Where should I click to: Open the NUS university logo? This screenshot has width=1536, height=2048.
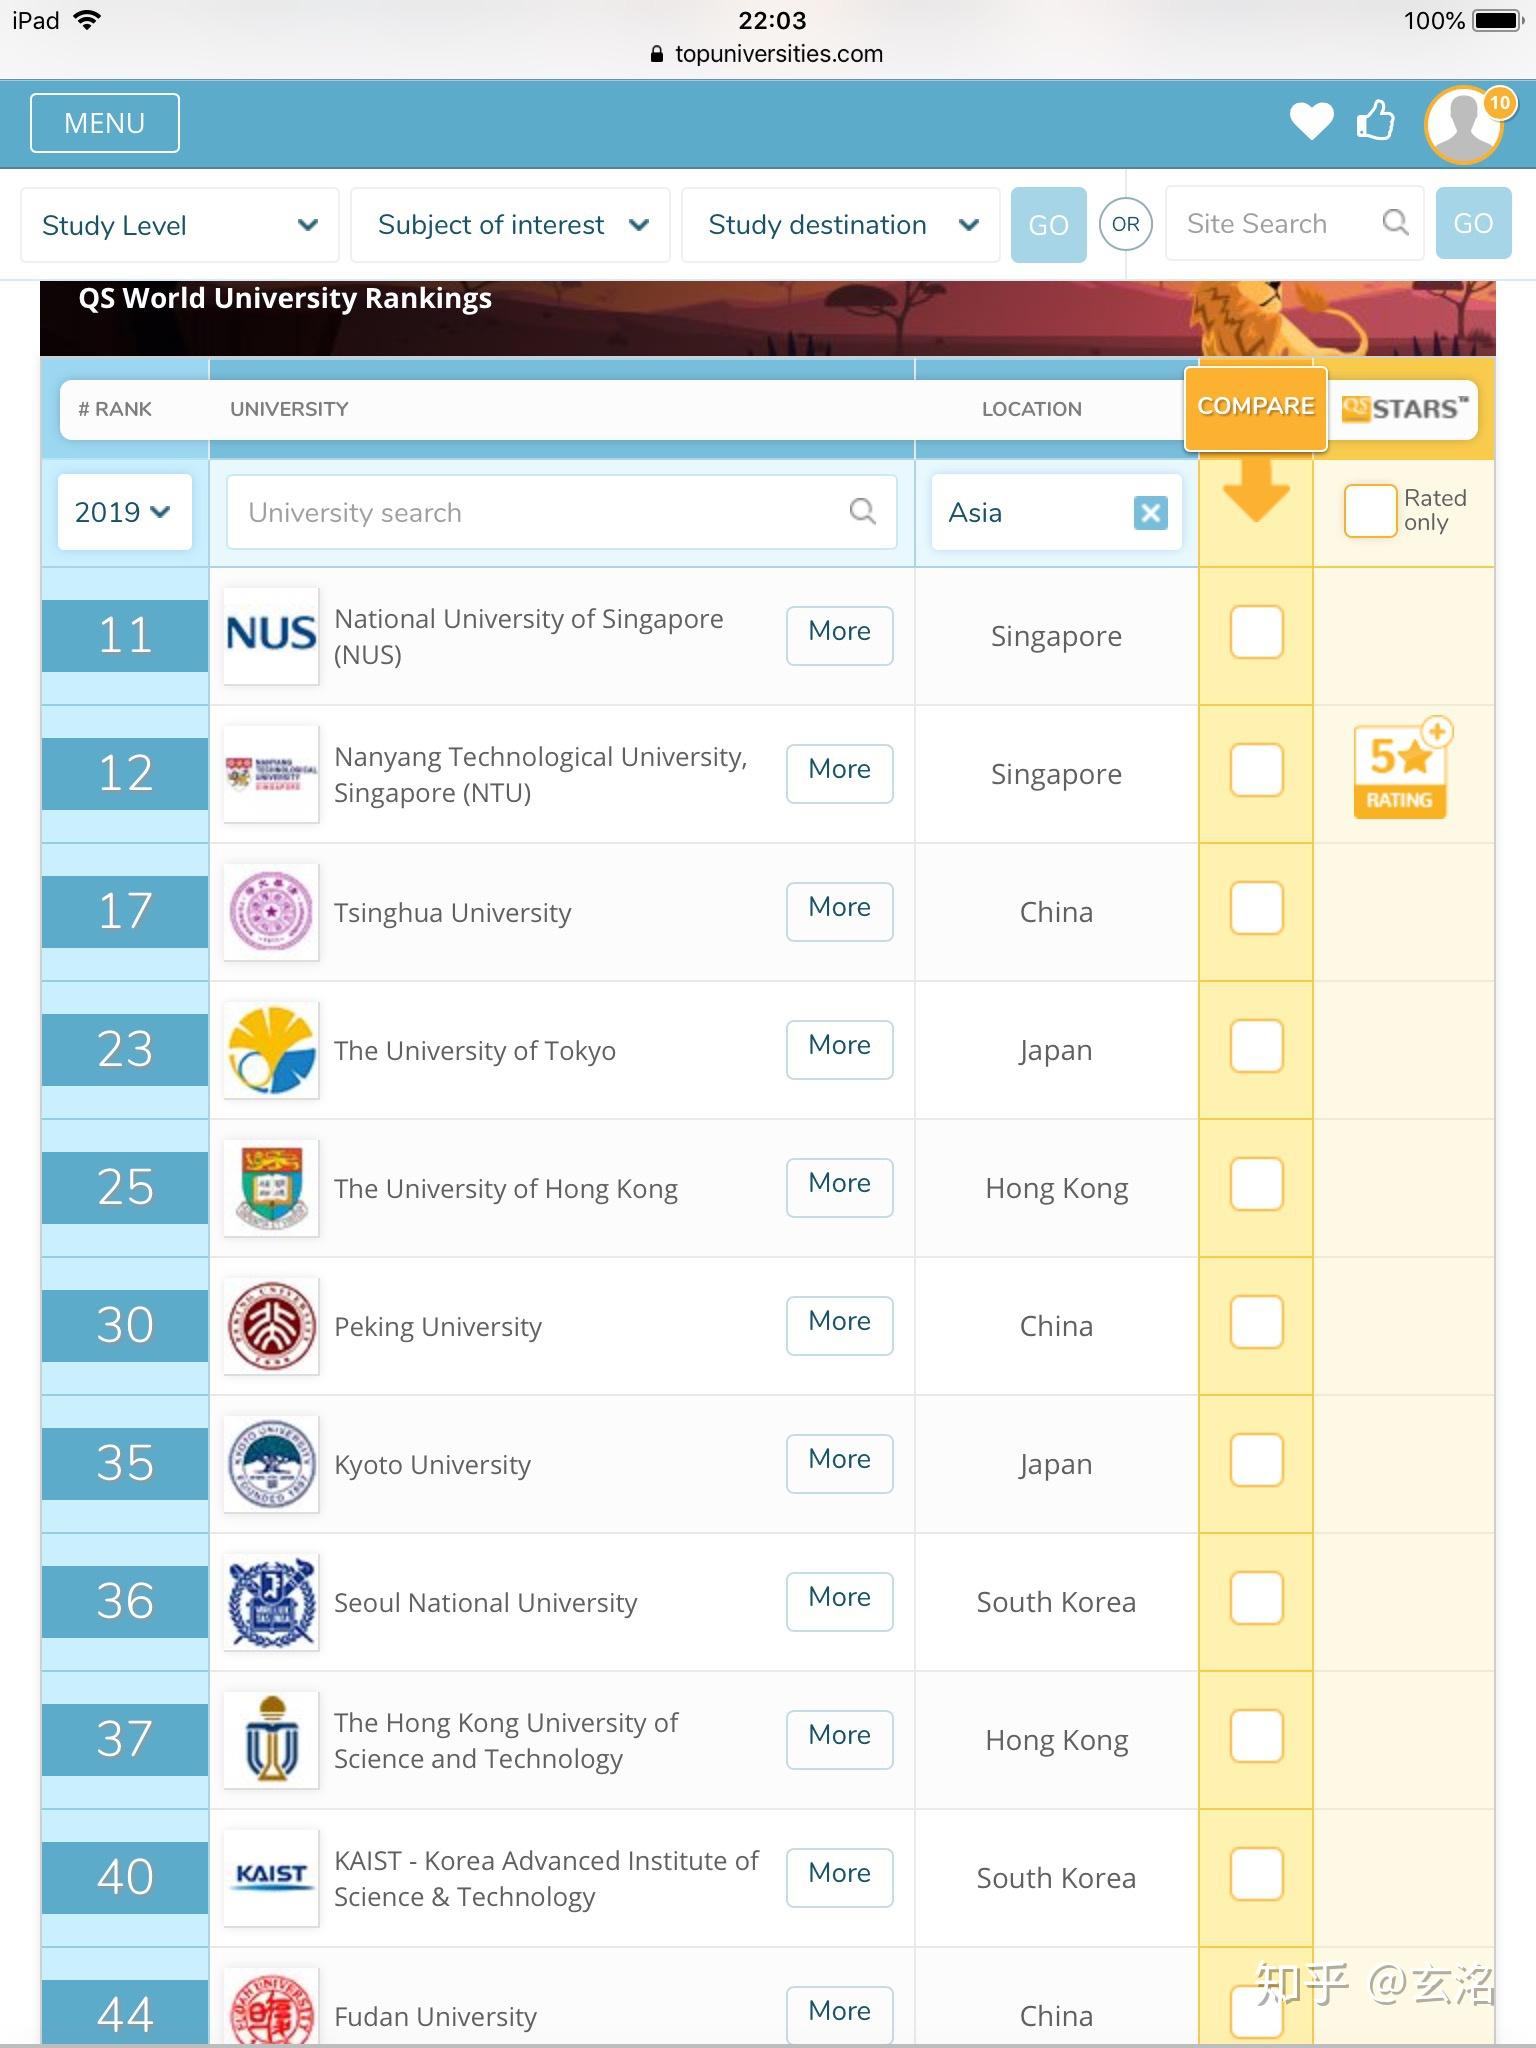pyautogui.click(x=271, y=636)
